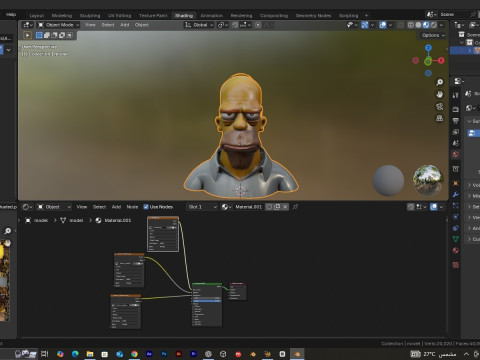The image size is (480, 360).
Task: Choose the blue set-new-selection mode icon
Action: (39, 35)
